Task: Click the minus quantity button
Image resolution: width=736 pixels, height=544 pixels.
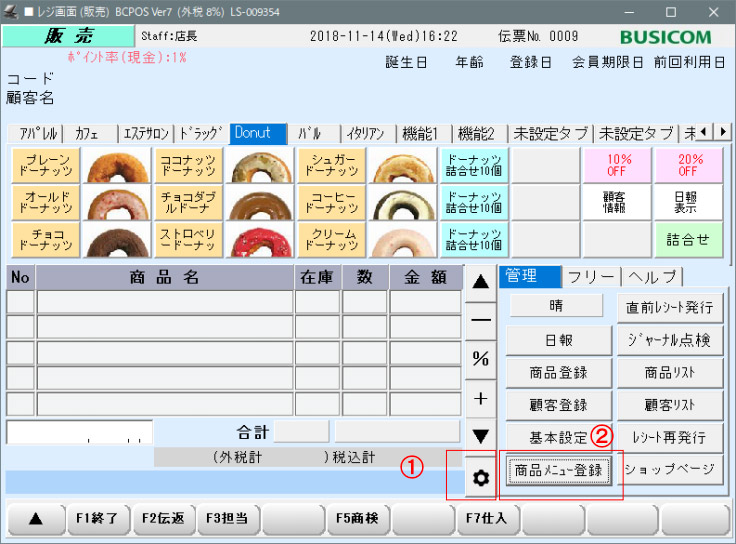Action: [x=481, y=320]
